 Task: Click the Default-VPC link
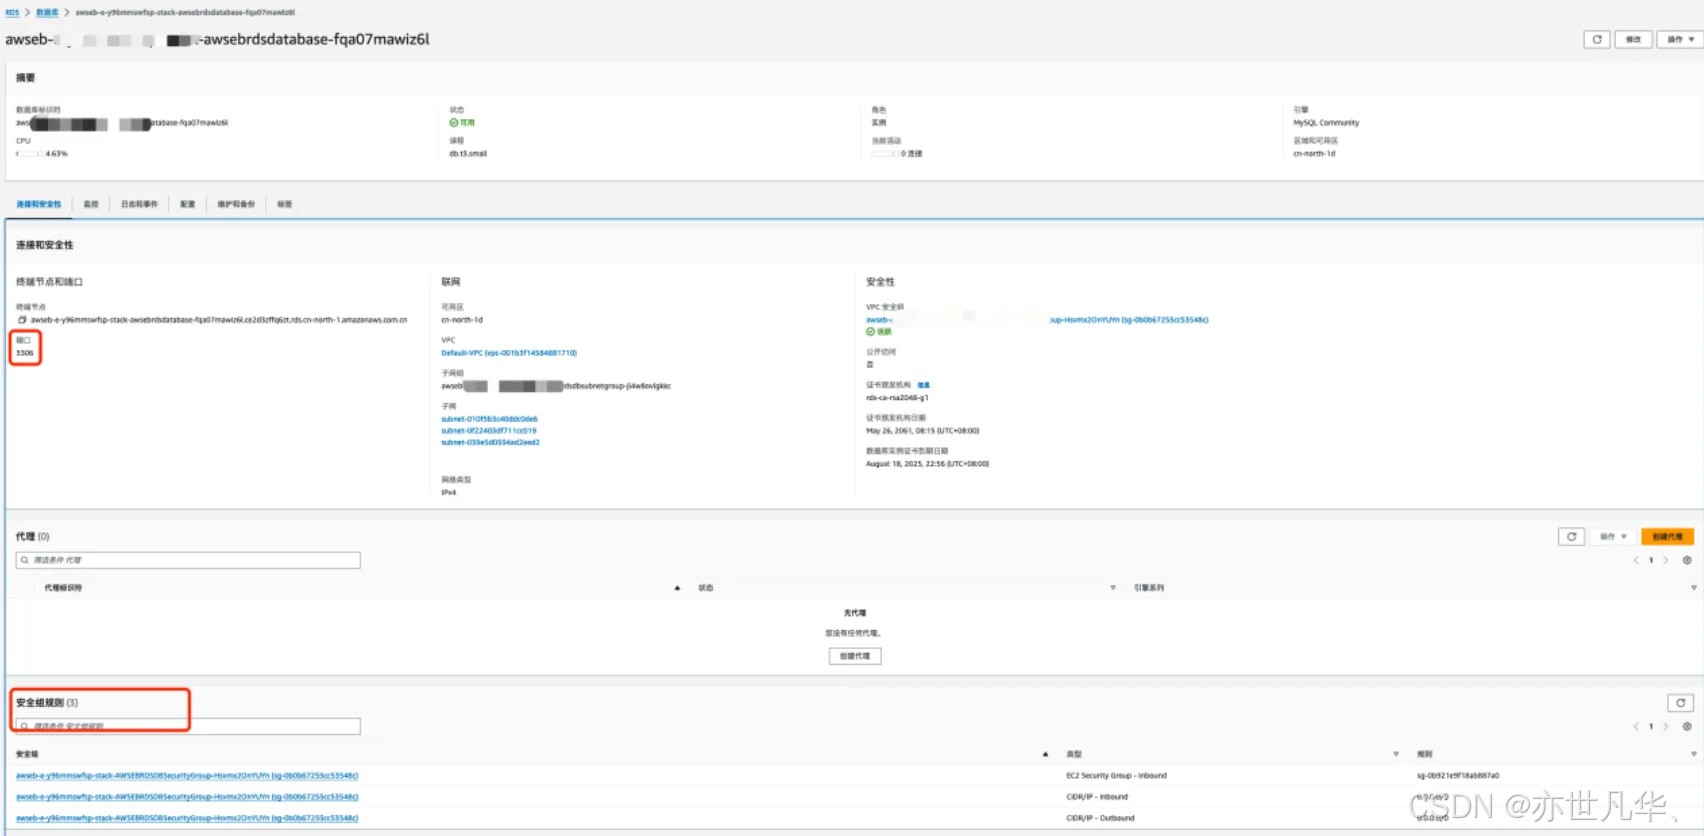[509, 353]
